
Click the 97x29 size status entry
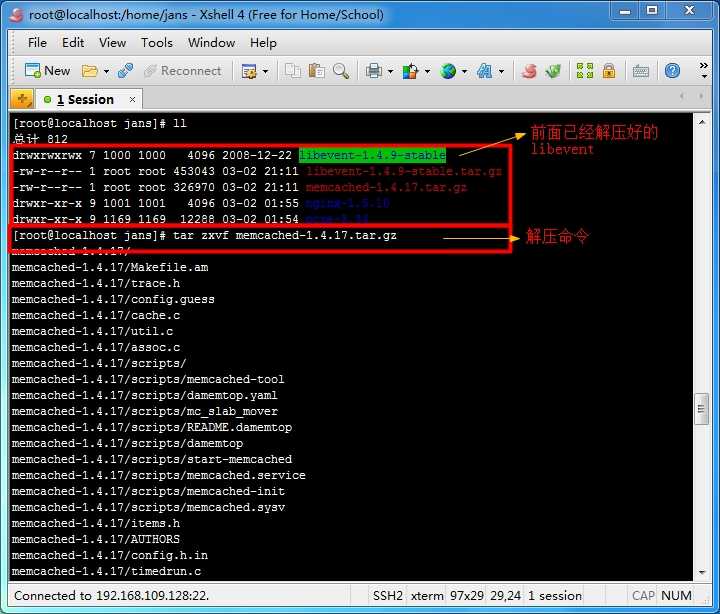click(467, 596)
